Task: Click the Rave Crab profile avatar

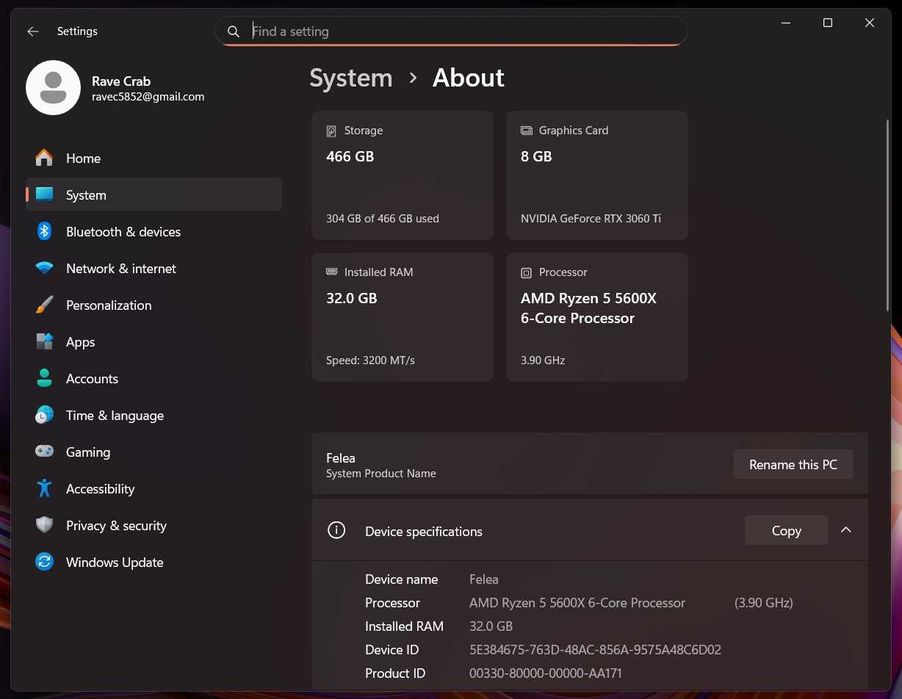Action: (53, 87)
